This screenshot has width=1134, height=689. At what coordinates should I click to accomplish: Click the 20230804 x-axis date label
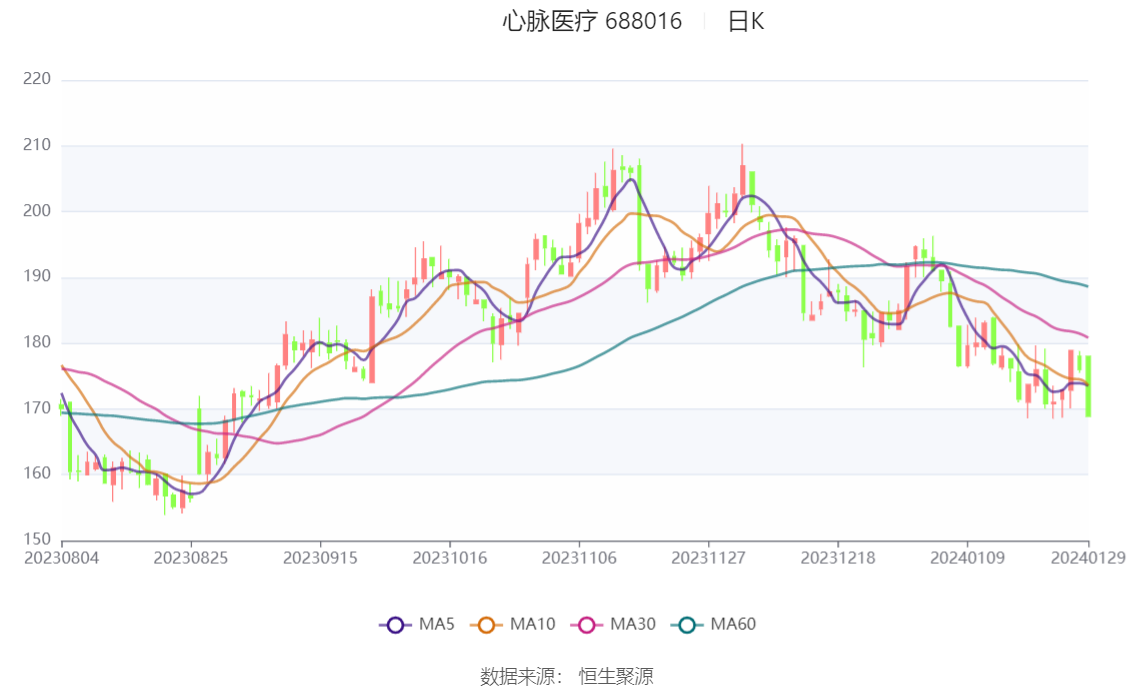[x=62, y=557]
